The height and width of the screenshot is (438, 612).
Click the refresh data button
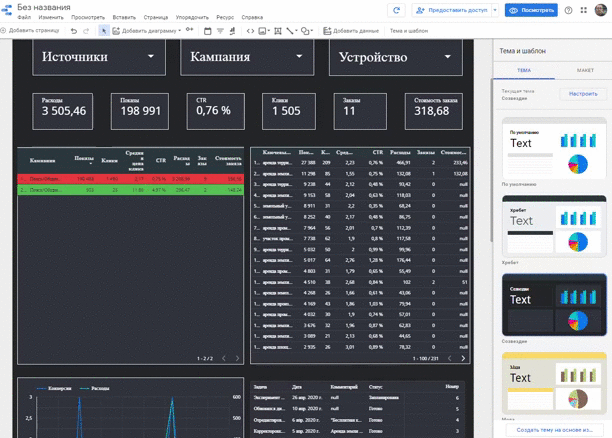click(x=397, y=10)
